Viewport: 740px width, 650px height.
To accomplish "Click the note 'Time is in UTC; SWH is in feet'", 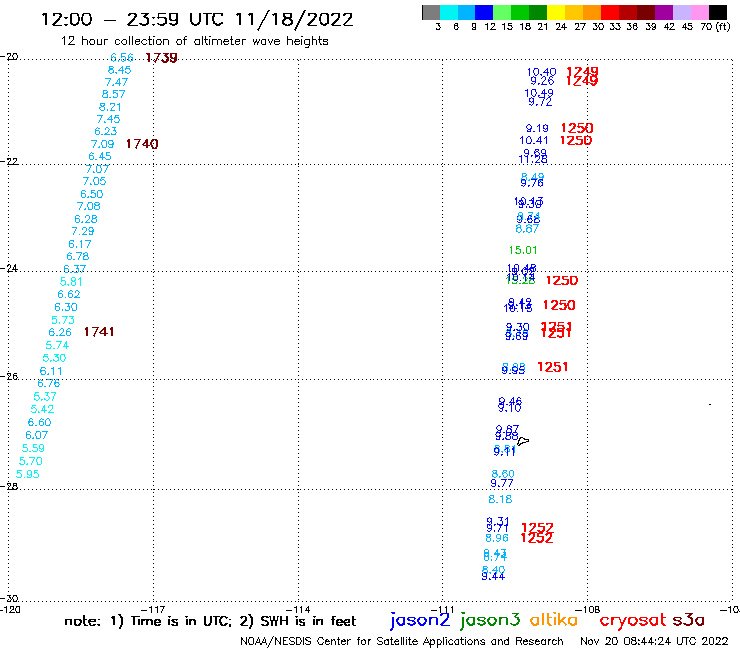I will point(210,621).
